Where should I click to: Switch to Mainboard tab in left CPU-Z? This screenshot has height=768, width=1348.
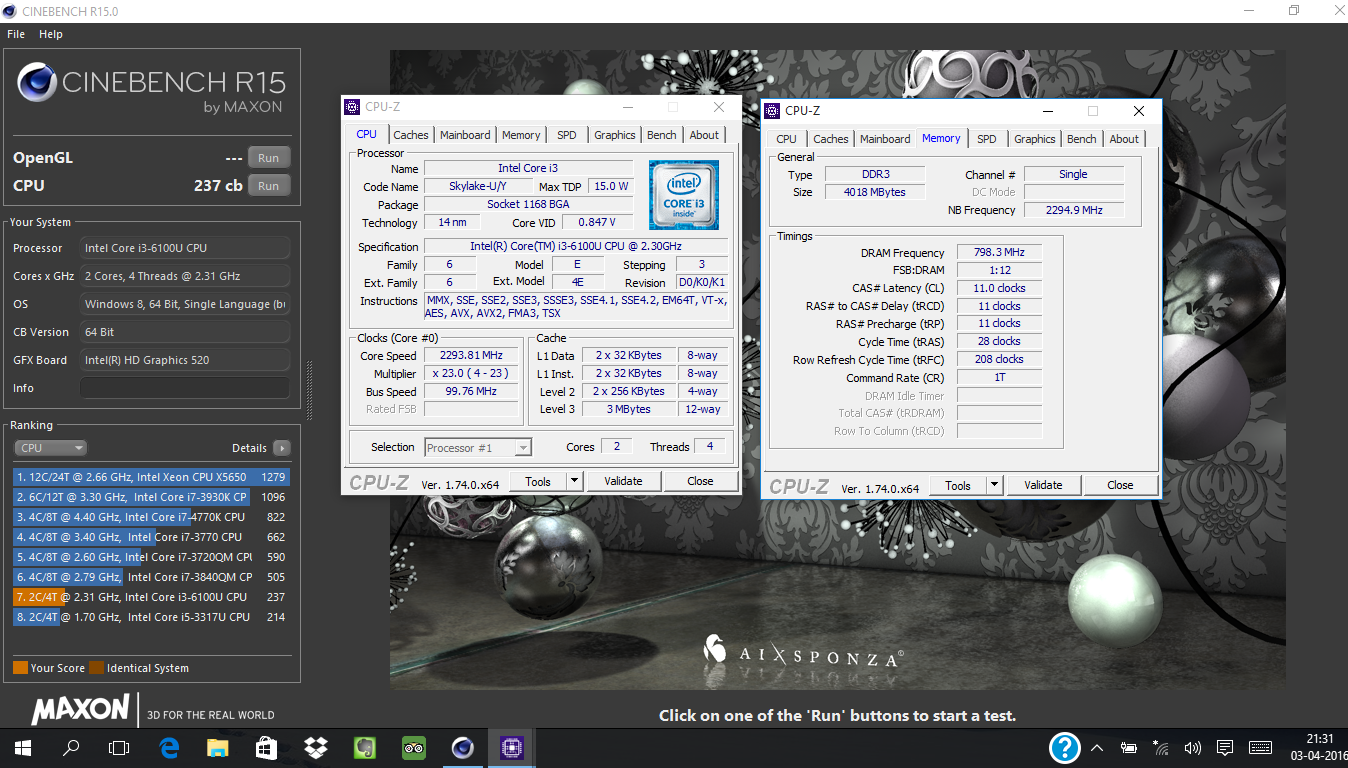465,135
